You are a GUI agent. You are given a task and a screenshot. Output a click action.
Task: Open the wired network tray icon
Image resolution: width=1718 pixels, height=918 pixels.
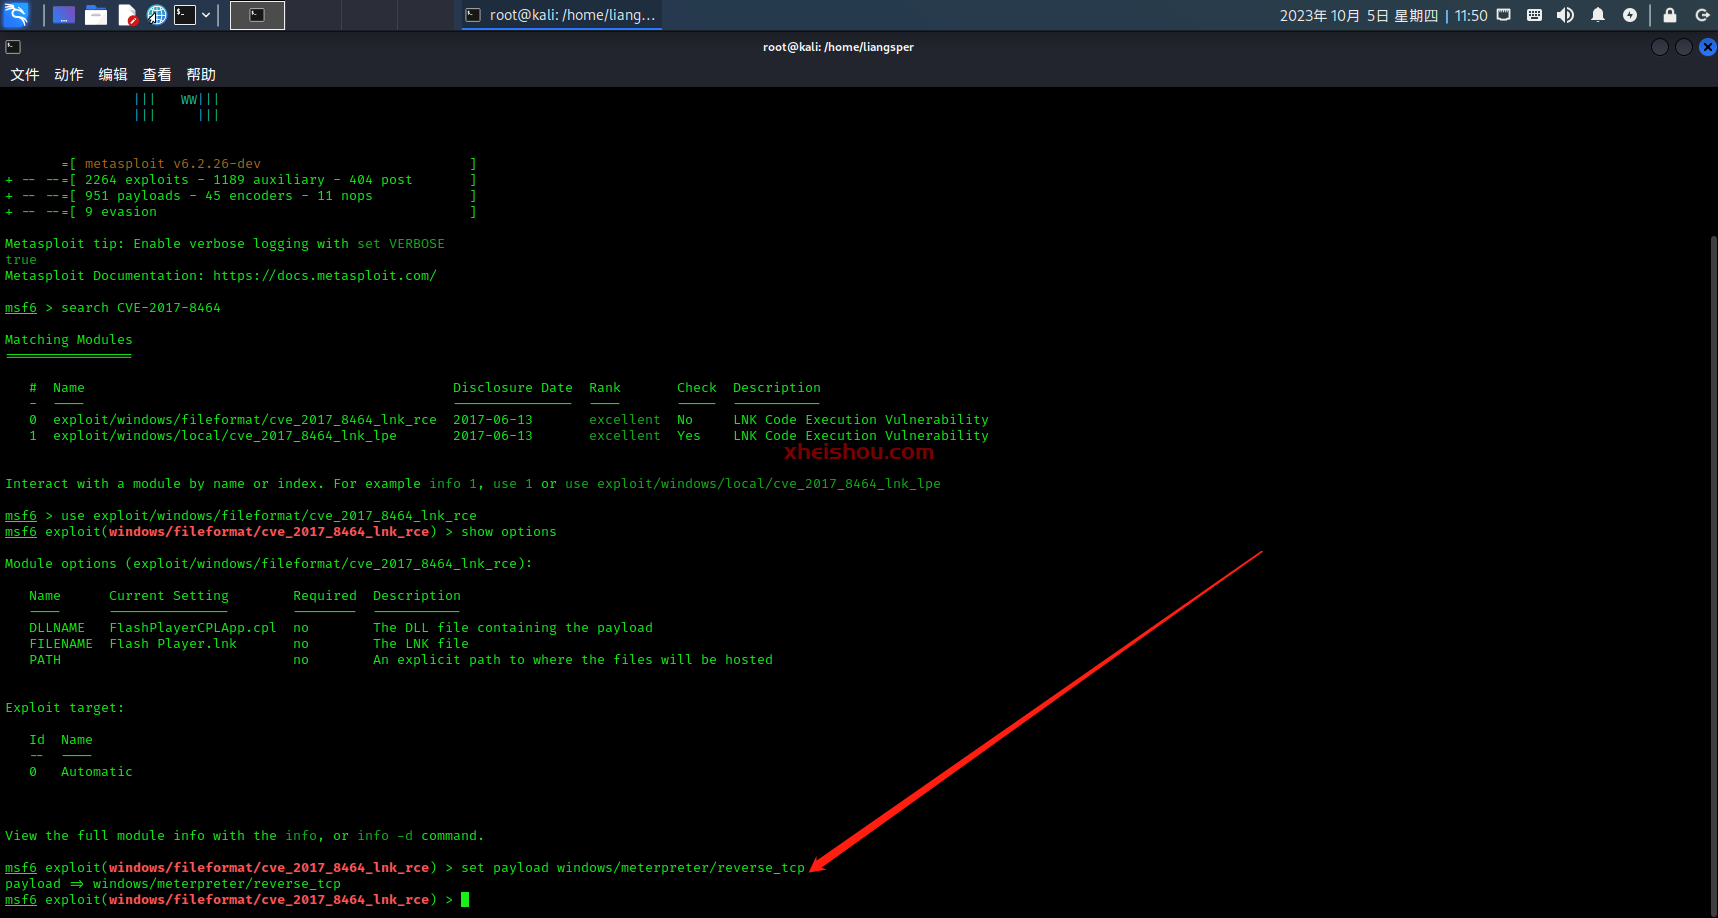pyautogui.click(x=1504, y=15)
